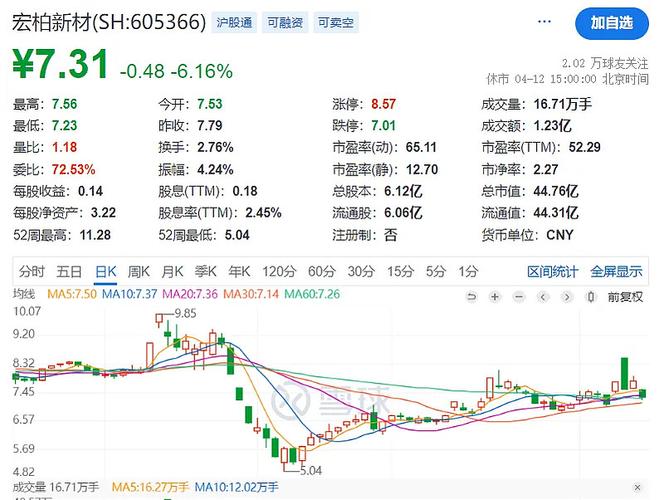This screenshot has width=664, height=500.
Task: Click the 沪股通 tag
Action: tap(234, 22)
